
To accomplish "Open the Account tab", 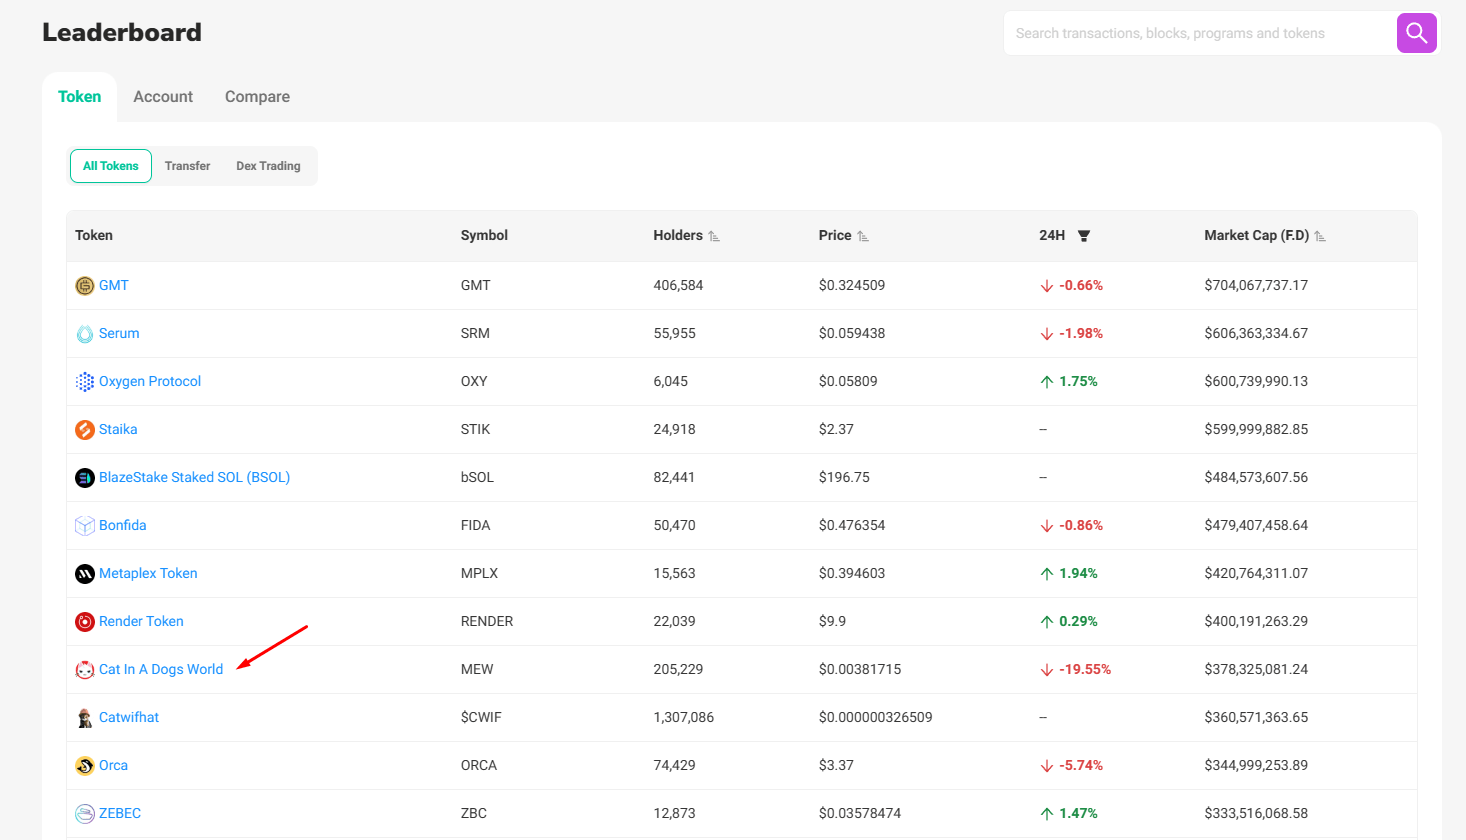I will 163,97.
